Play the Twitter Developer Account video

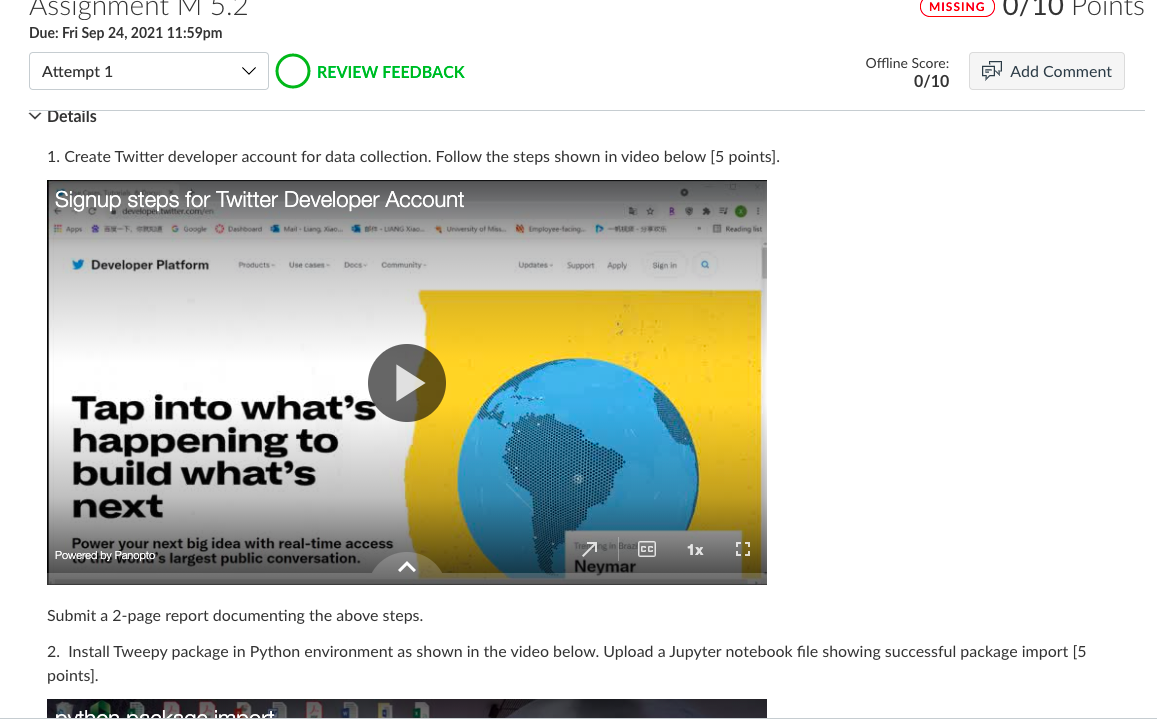click(407, 383)
